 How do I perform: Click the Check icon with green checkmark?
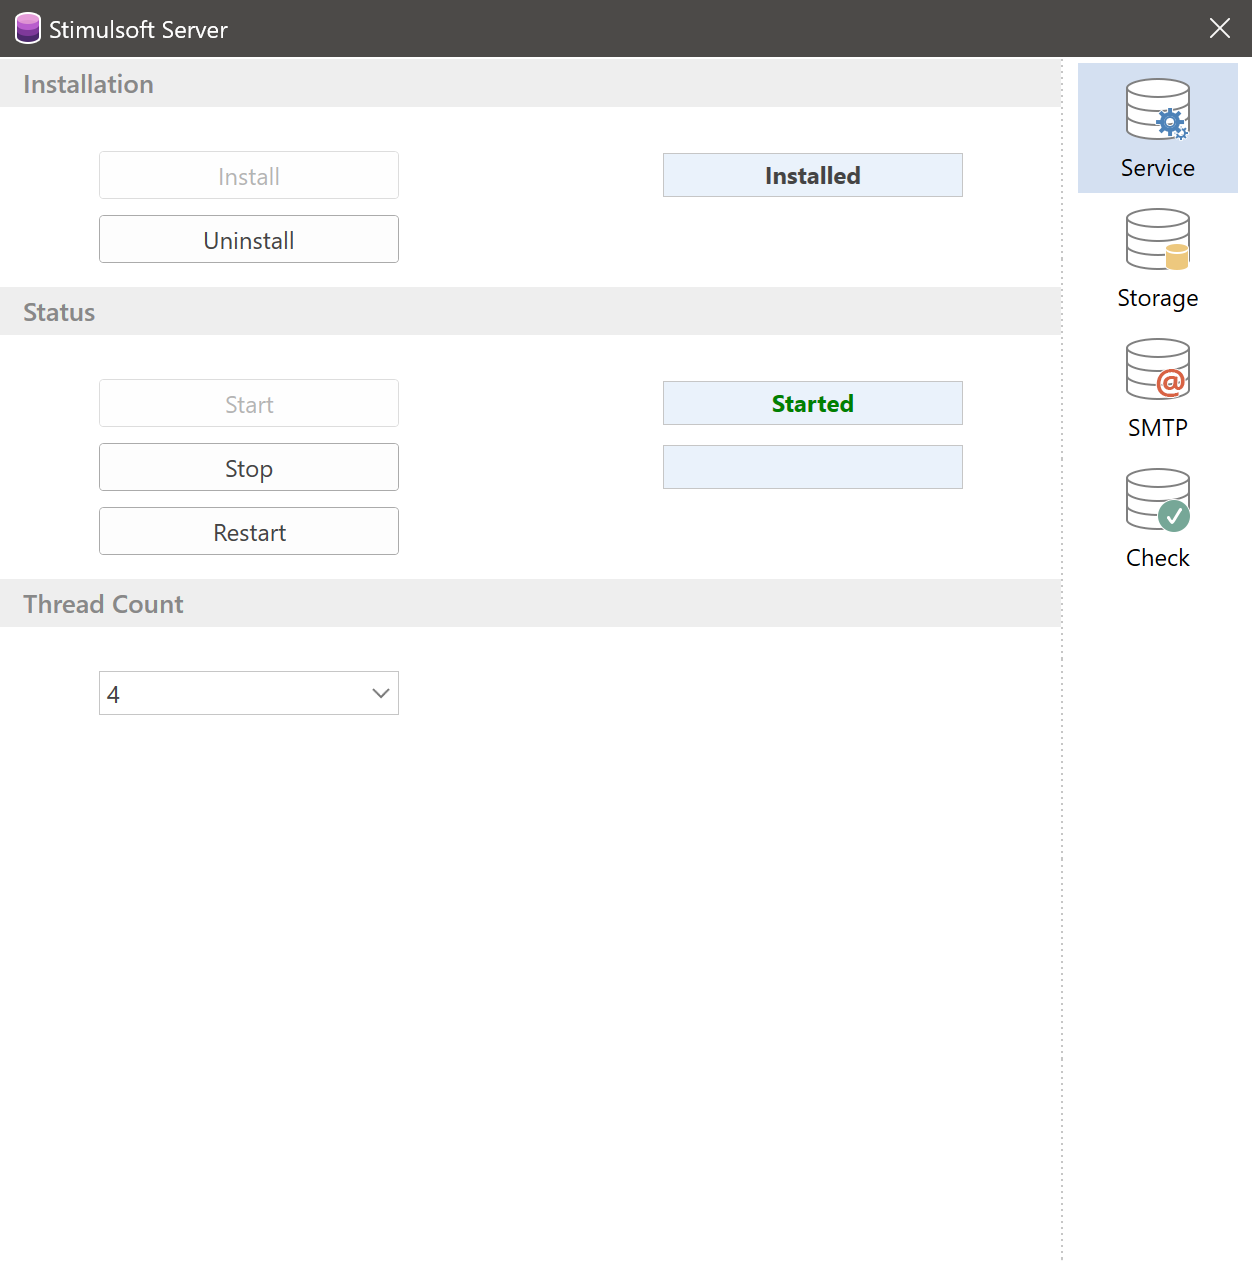(1157, 500)
